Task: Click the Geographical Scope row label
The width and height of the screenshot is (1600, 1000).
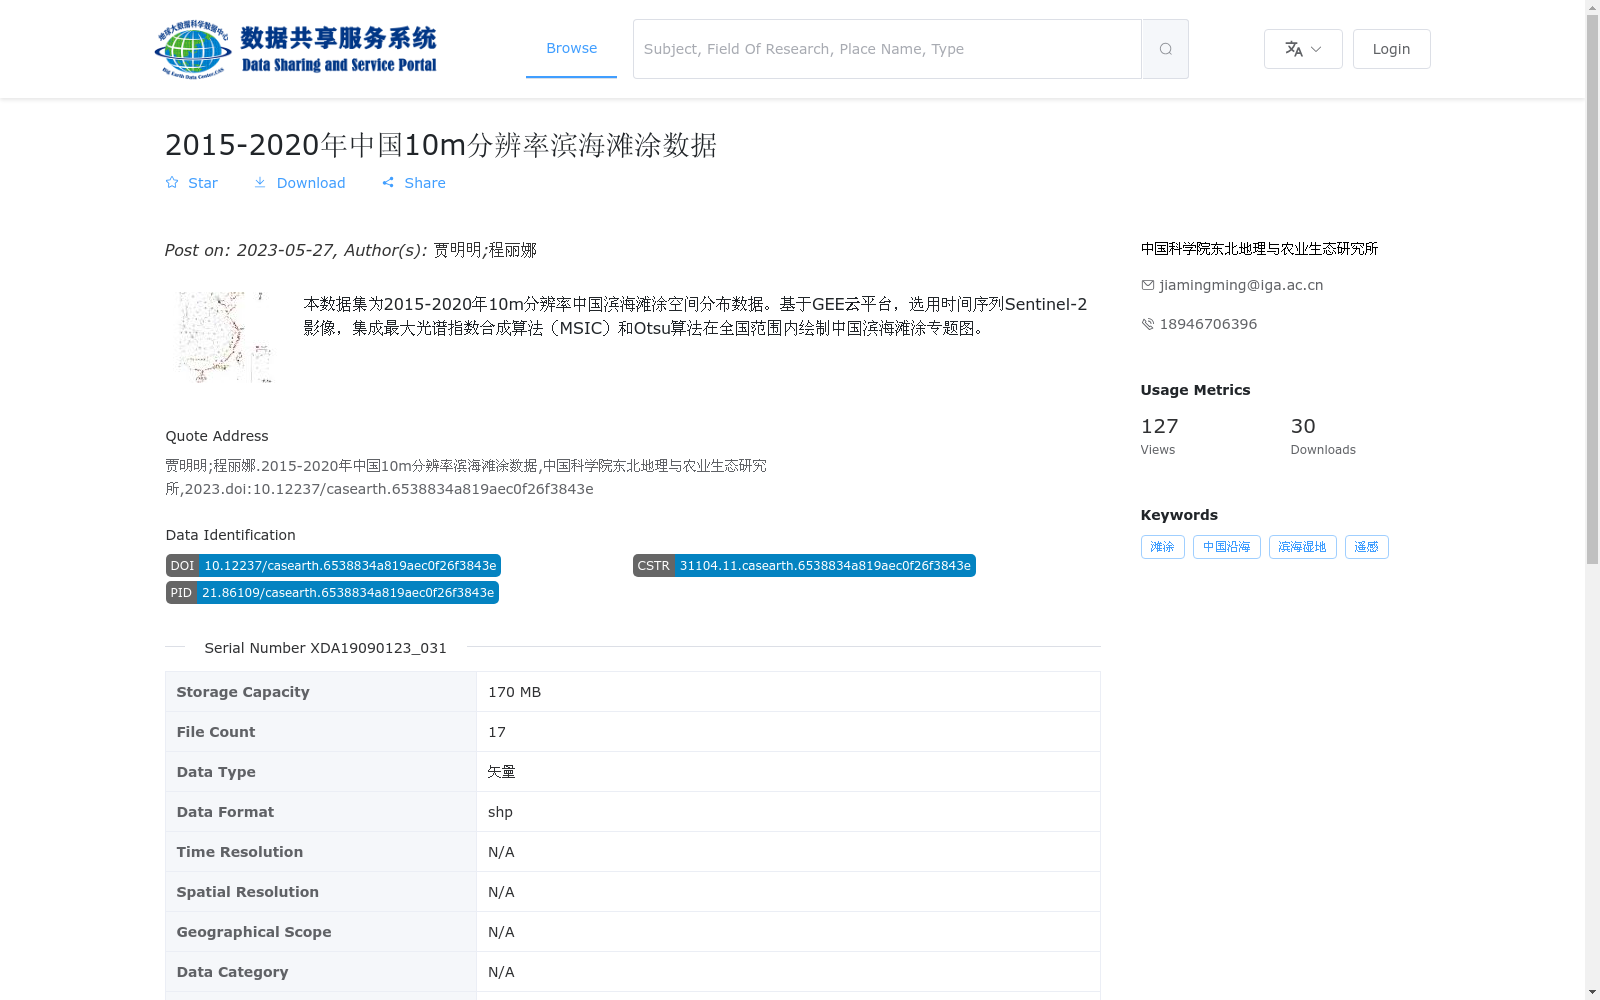Action: (254, 932)
